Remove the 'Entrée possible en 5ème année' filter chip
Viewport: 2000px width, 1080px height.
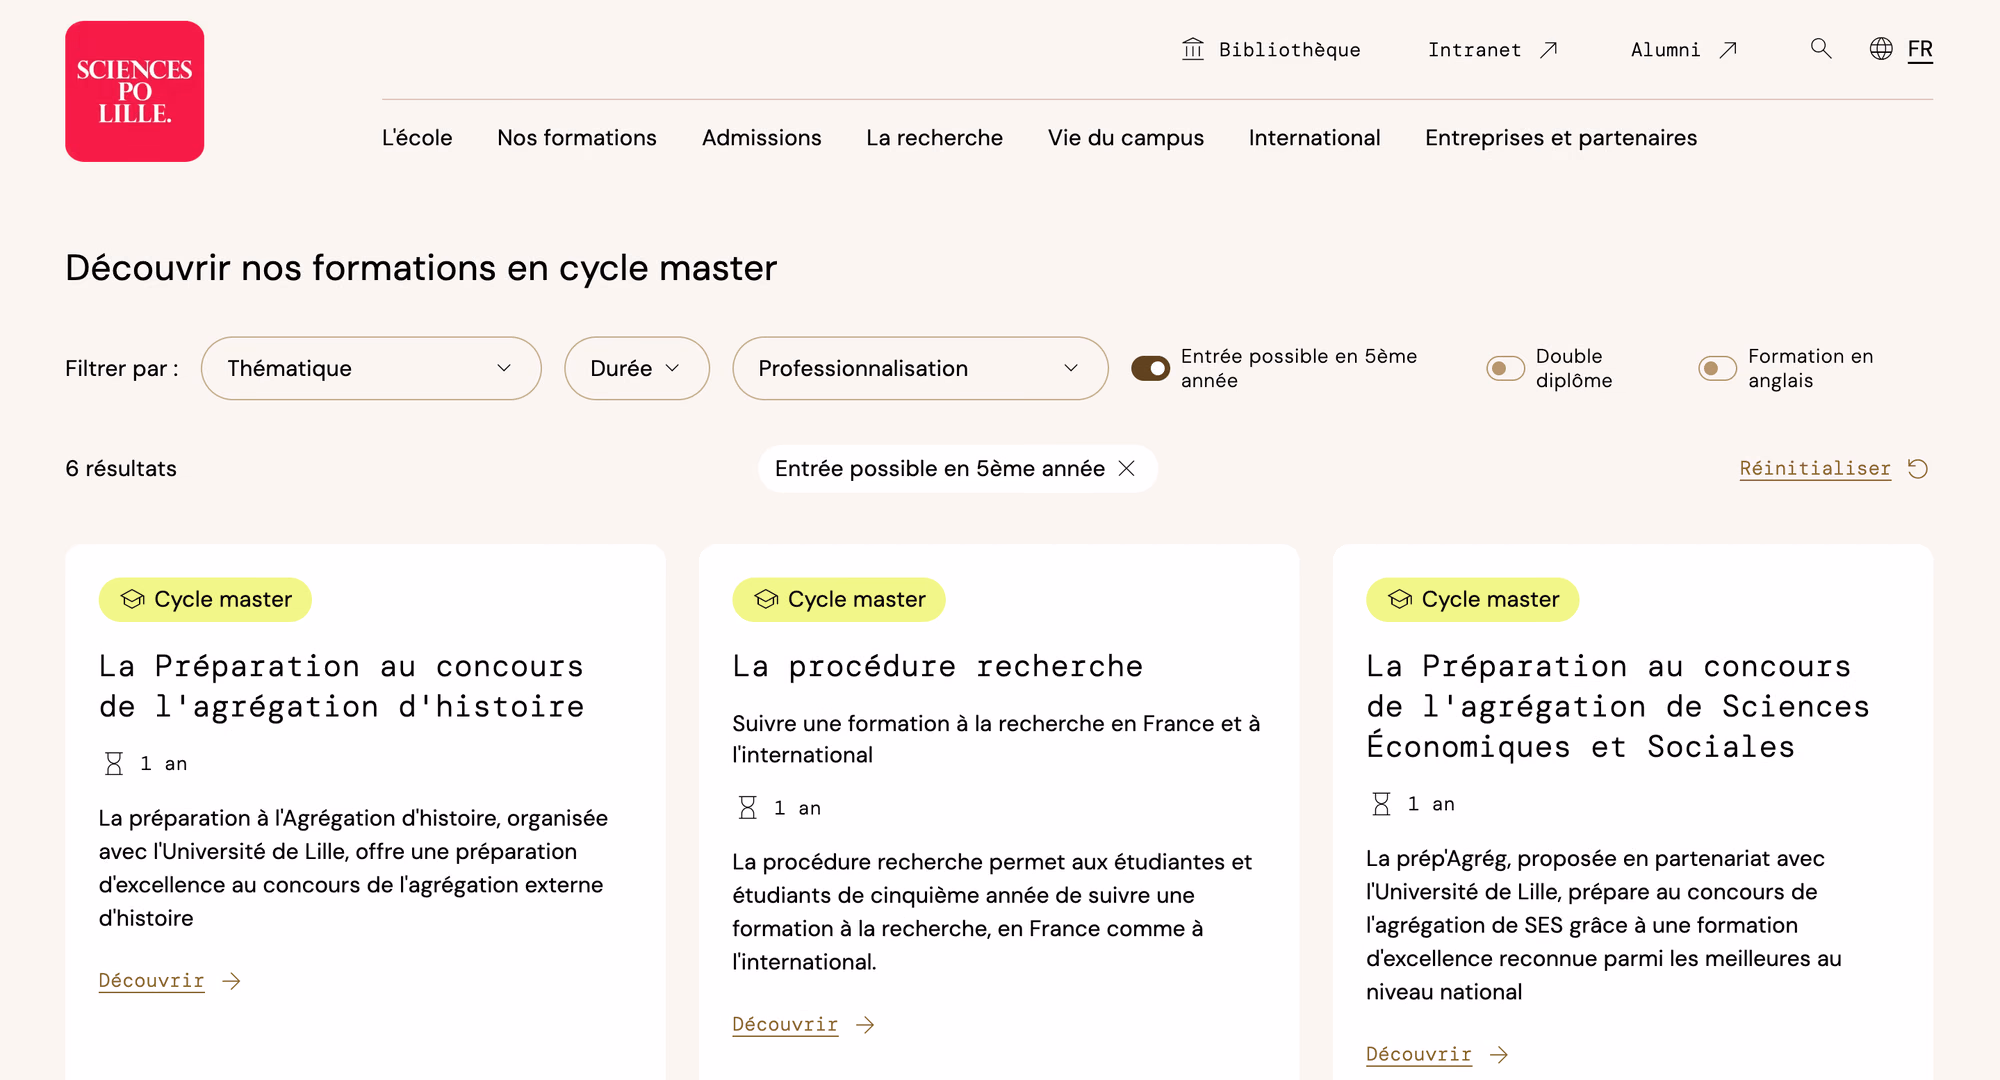1127,468
